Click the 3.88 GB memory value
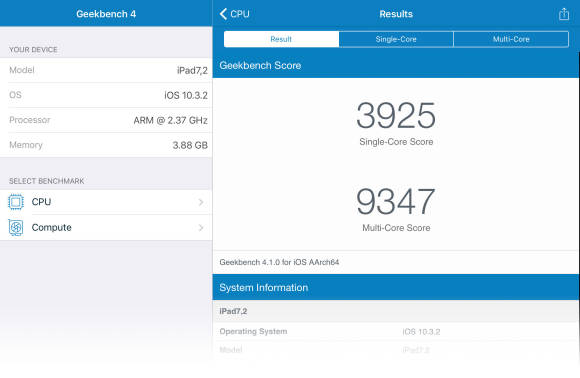The width and height of the screenshot is (580, 378). pos(190,145)
